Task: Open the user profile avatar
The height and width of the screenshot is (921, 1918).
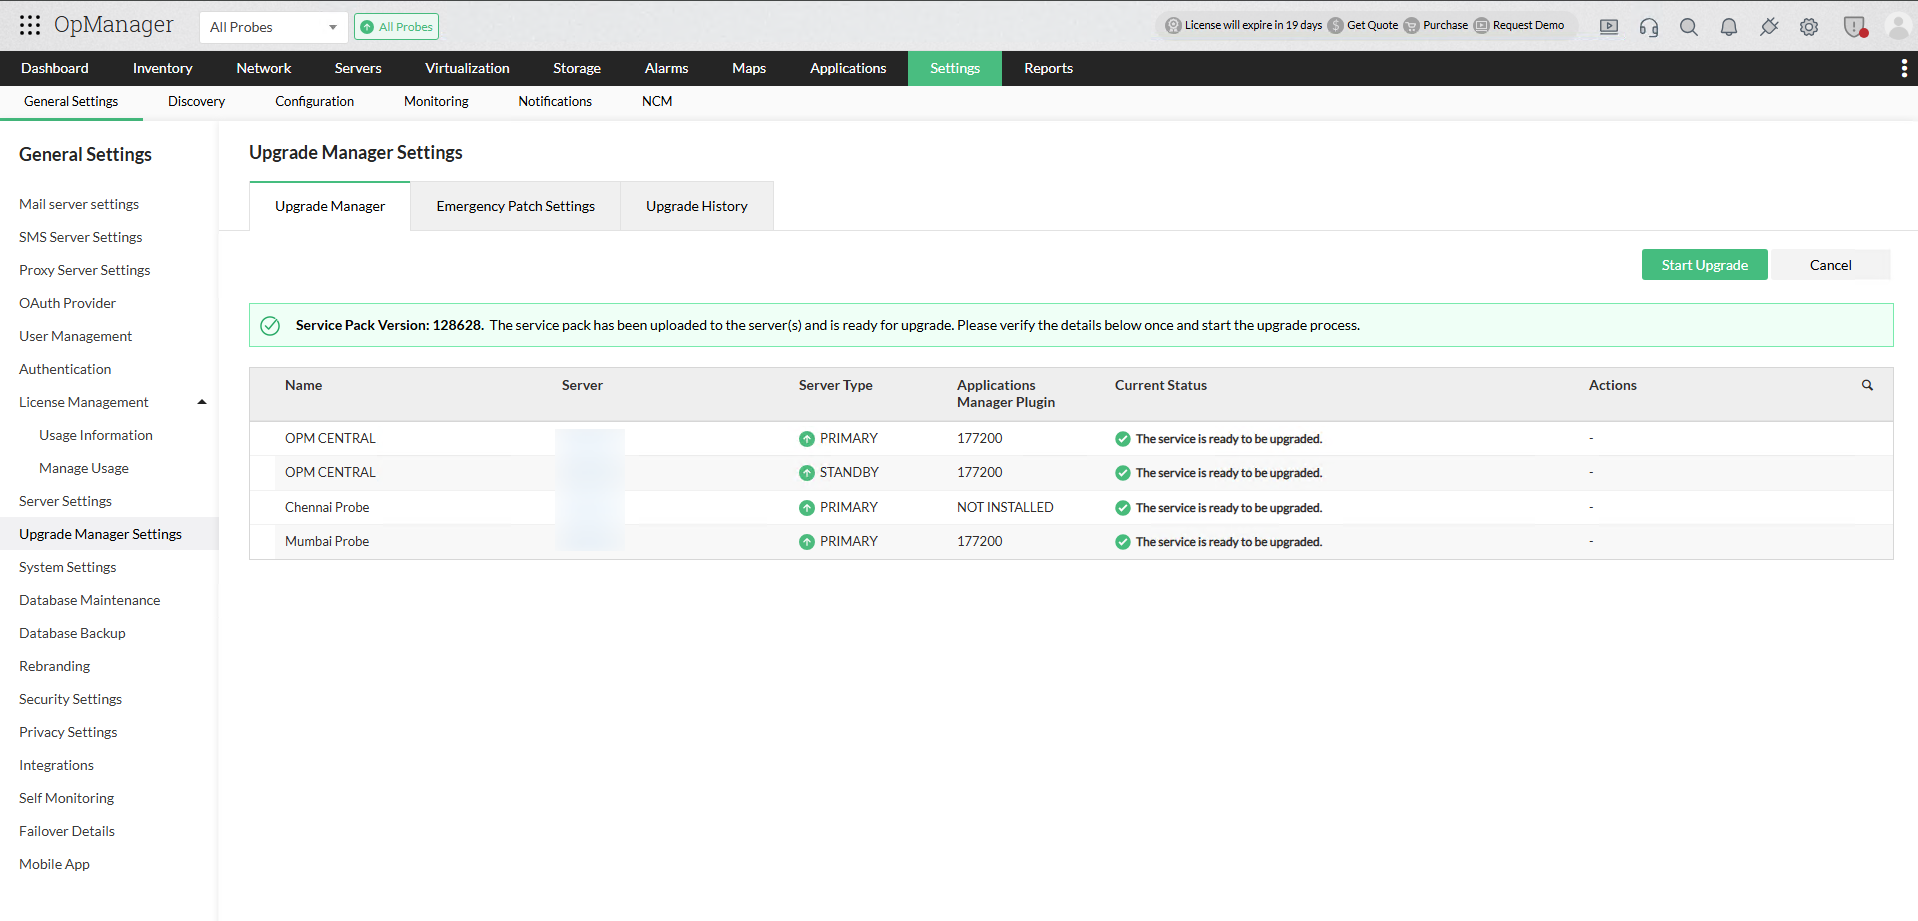Action: coord(1897,27)
